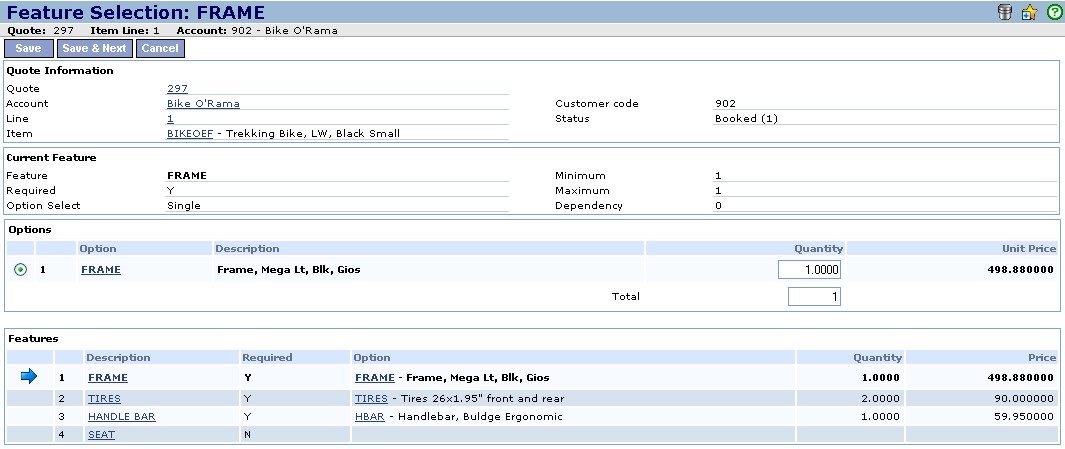Viewport: 1065px width, 449px height.
Task: Open the TIRES feature description link
Action: pos(104,398)
